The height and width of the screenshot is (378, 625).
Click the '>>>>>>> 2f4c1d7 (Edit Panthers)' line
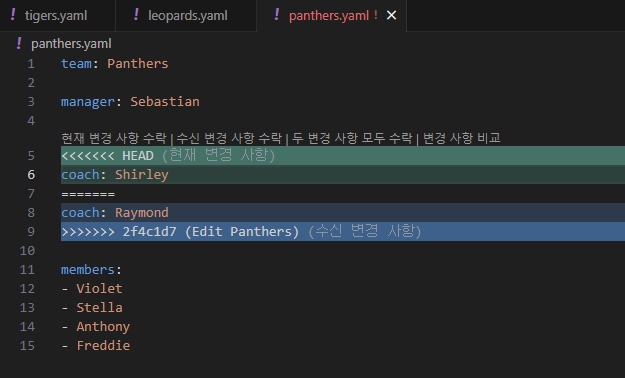pyautogui.click(x=343, y=232)
